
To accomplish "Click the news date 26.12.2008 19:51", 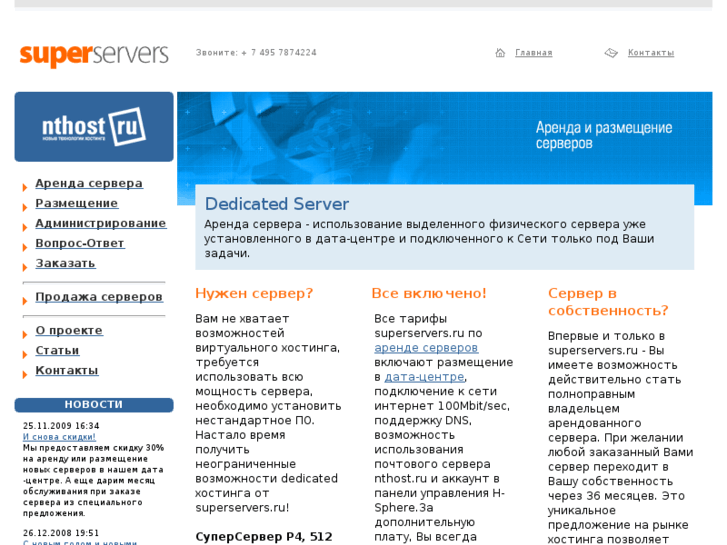I will [x=61, y=533].
